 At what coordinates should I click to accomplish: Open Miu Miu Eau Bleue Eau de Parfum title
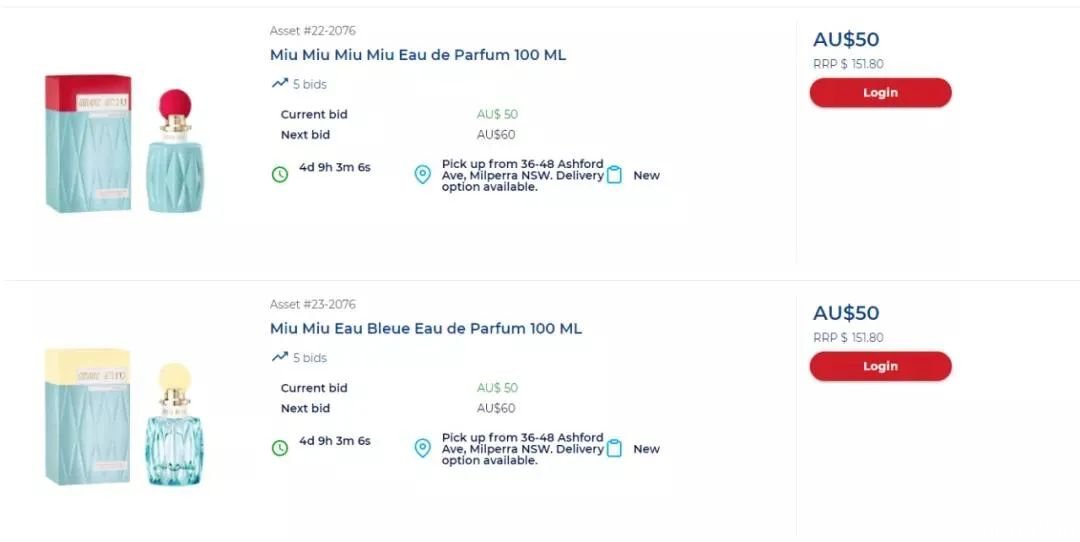pyautogui.click(x=426, y=328)
